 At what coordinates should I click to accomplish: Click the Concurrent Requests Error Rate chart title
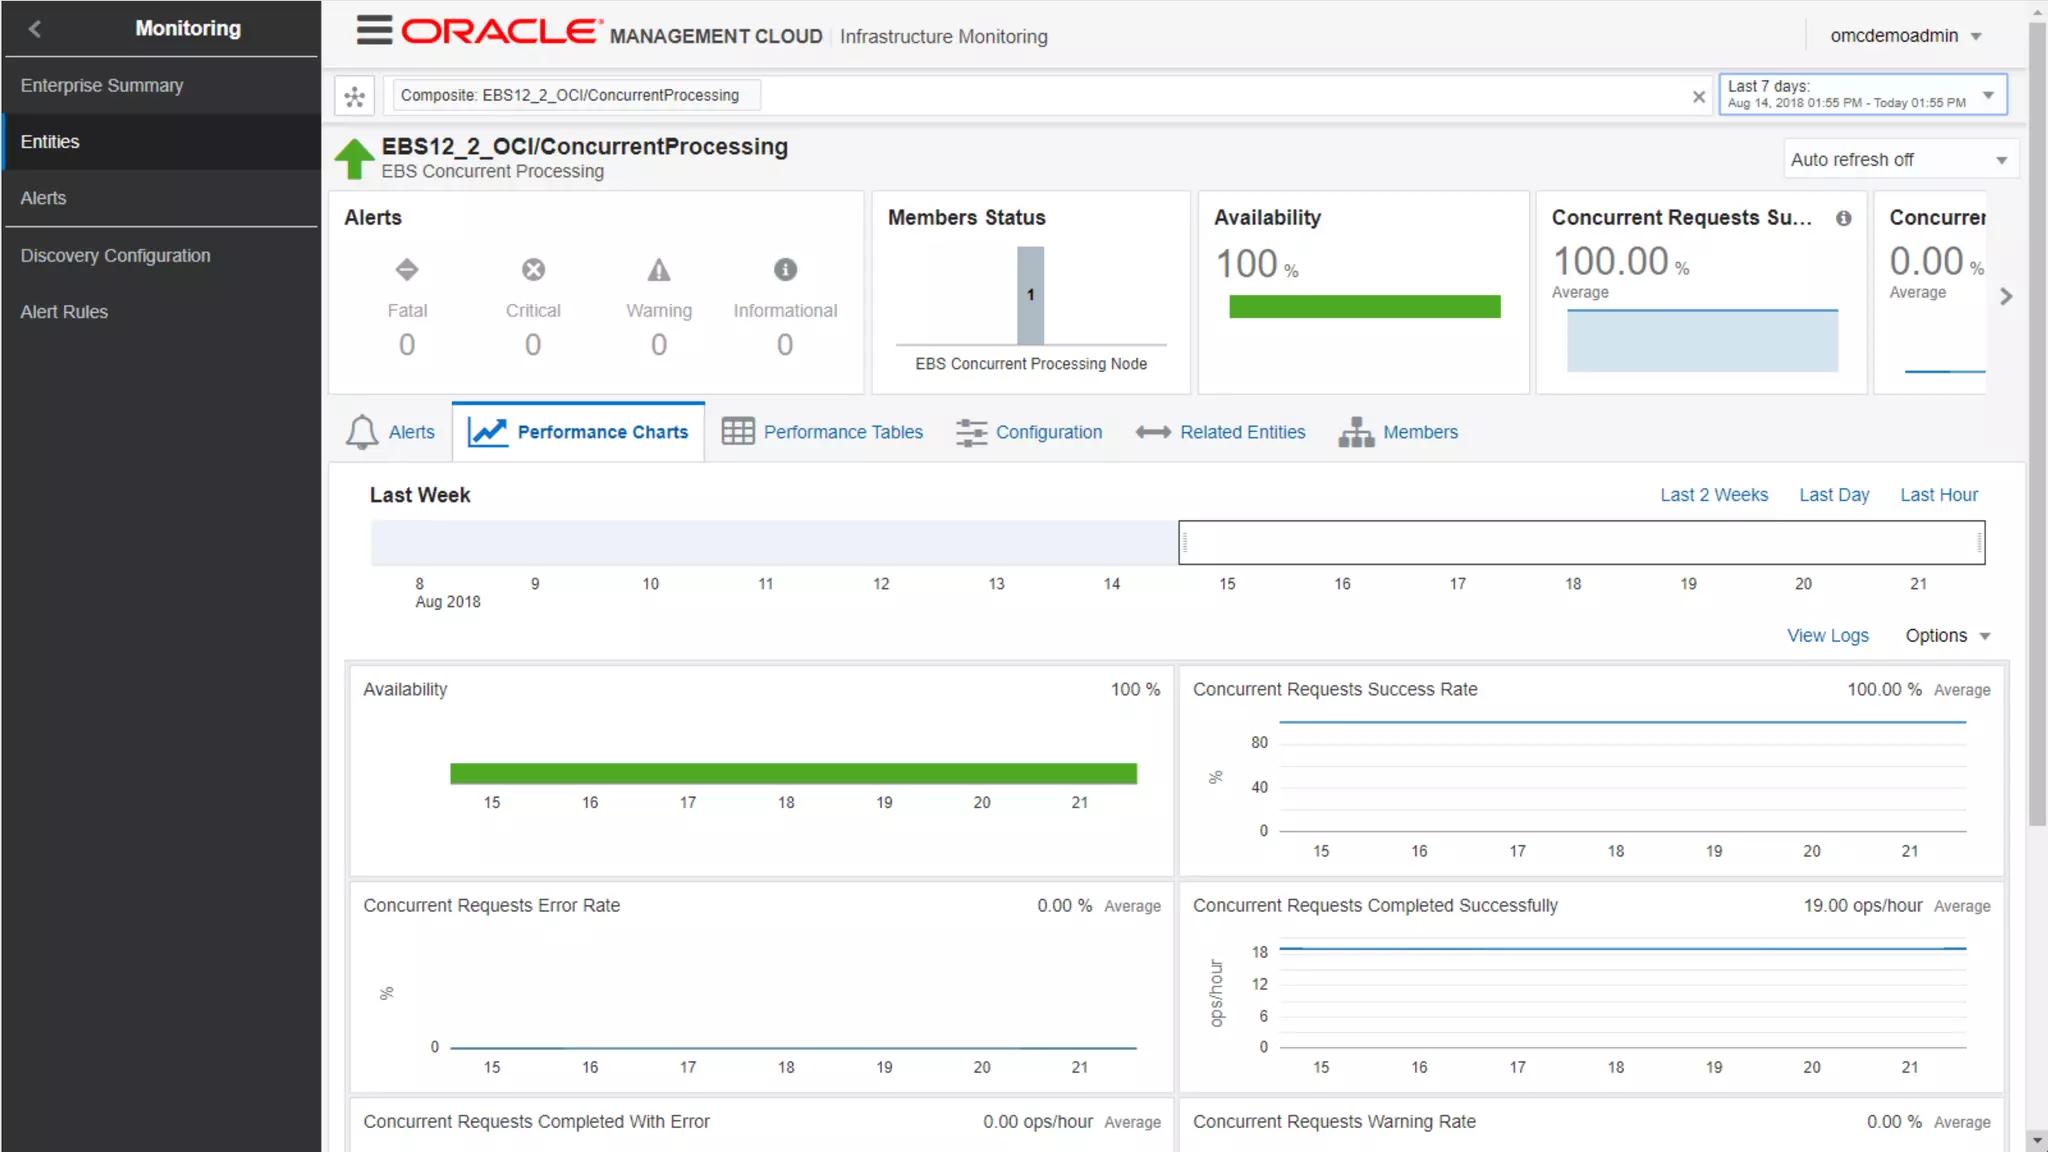(491, 906)
